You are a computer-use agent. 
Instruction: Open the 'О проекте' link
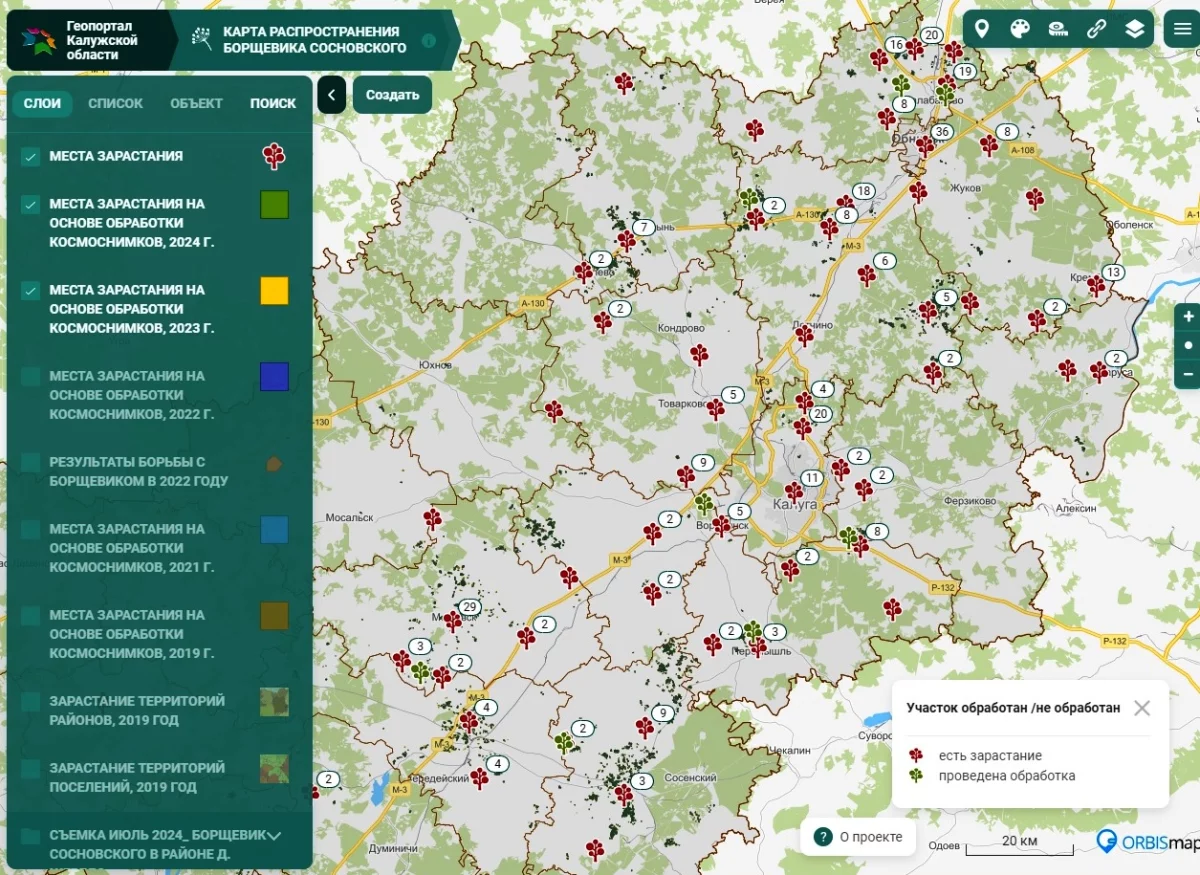tap(858, 837)
